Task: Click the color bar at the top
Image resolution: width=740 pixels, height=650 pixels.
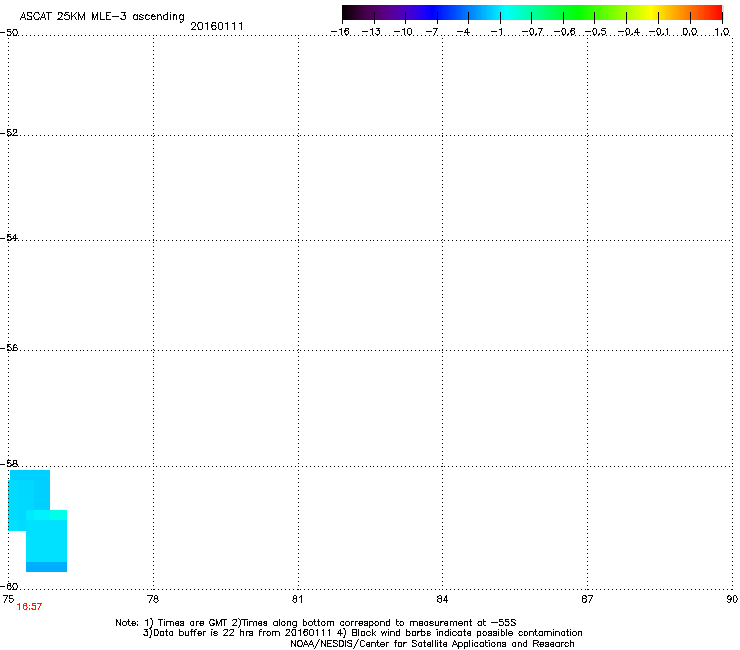Action: (532, 13)
